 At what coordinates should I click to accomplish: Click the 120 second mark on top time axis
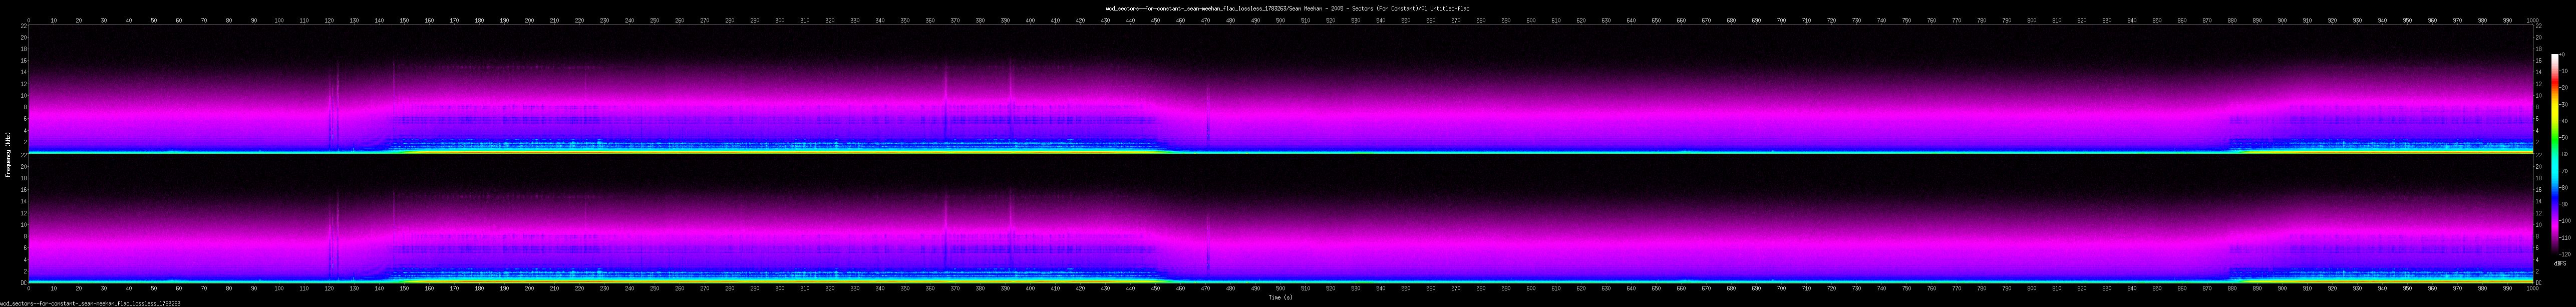click(329, 20)
